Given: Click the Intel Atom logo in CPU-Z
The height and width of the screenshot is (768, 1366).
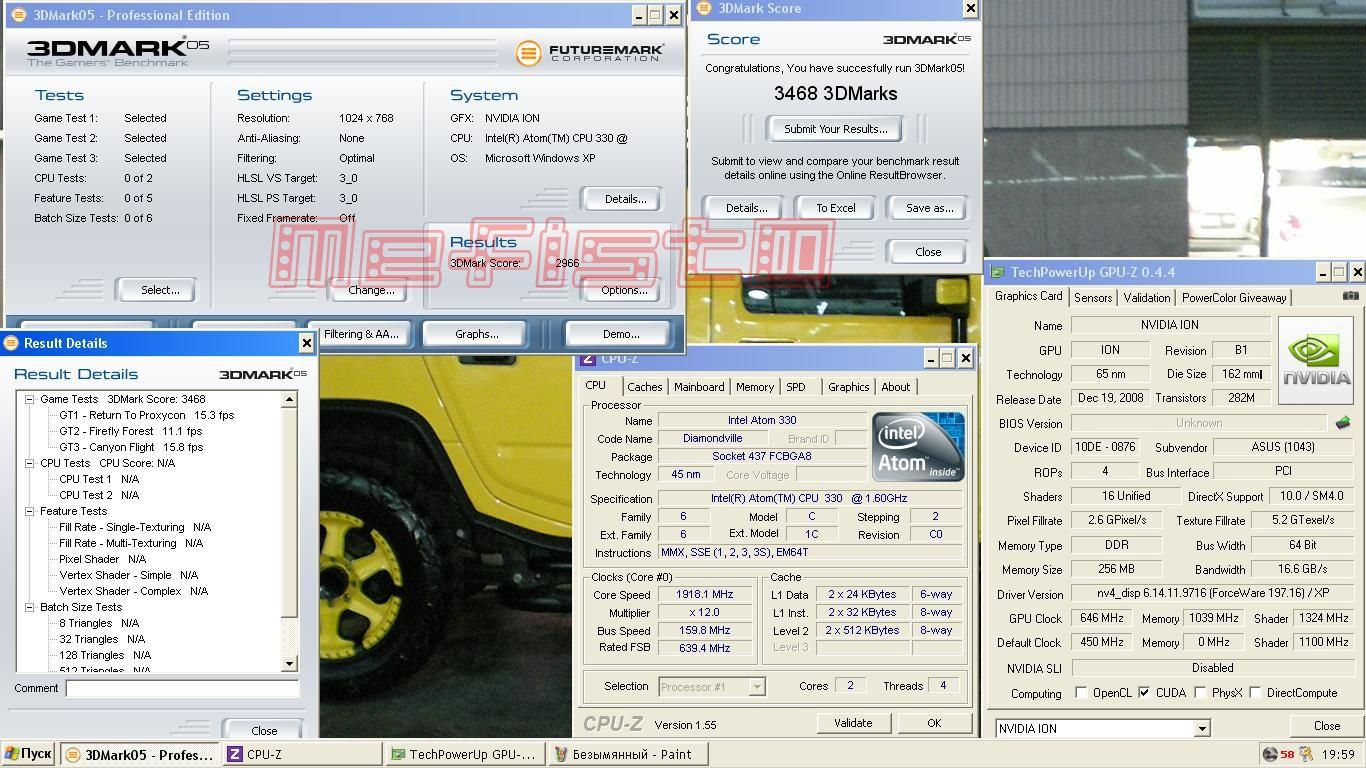Looking at the screenshot, I should point(918,446).
